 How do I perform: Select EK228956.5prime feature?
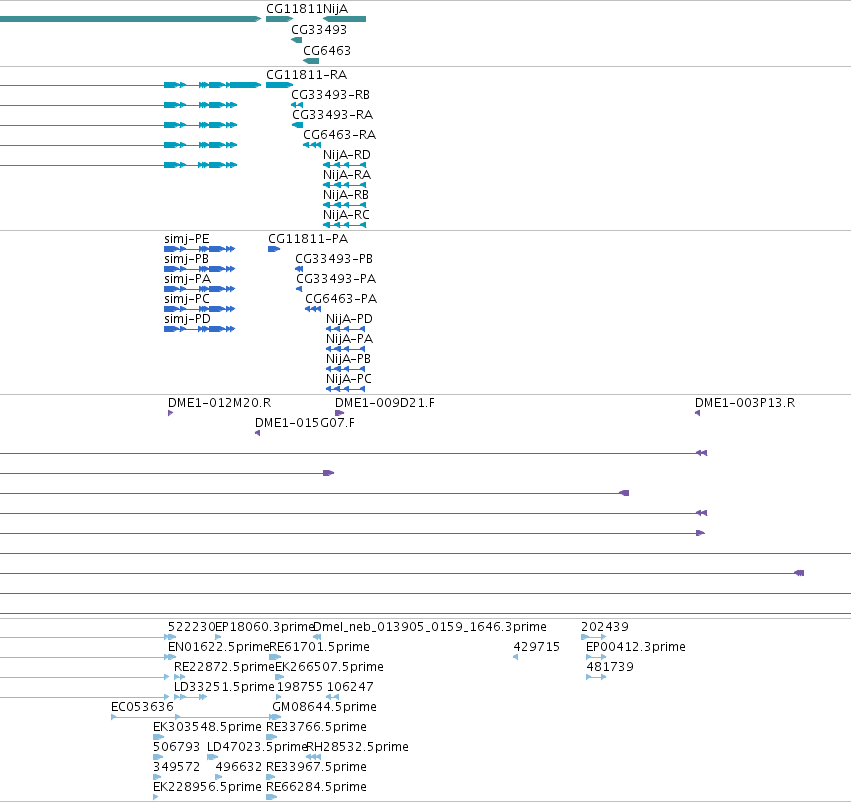pyautogui.click(x=207, y=787)
